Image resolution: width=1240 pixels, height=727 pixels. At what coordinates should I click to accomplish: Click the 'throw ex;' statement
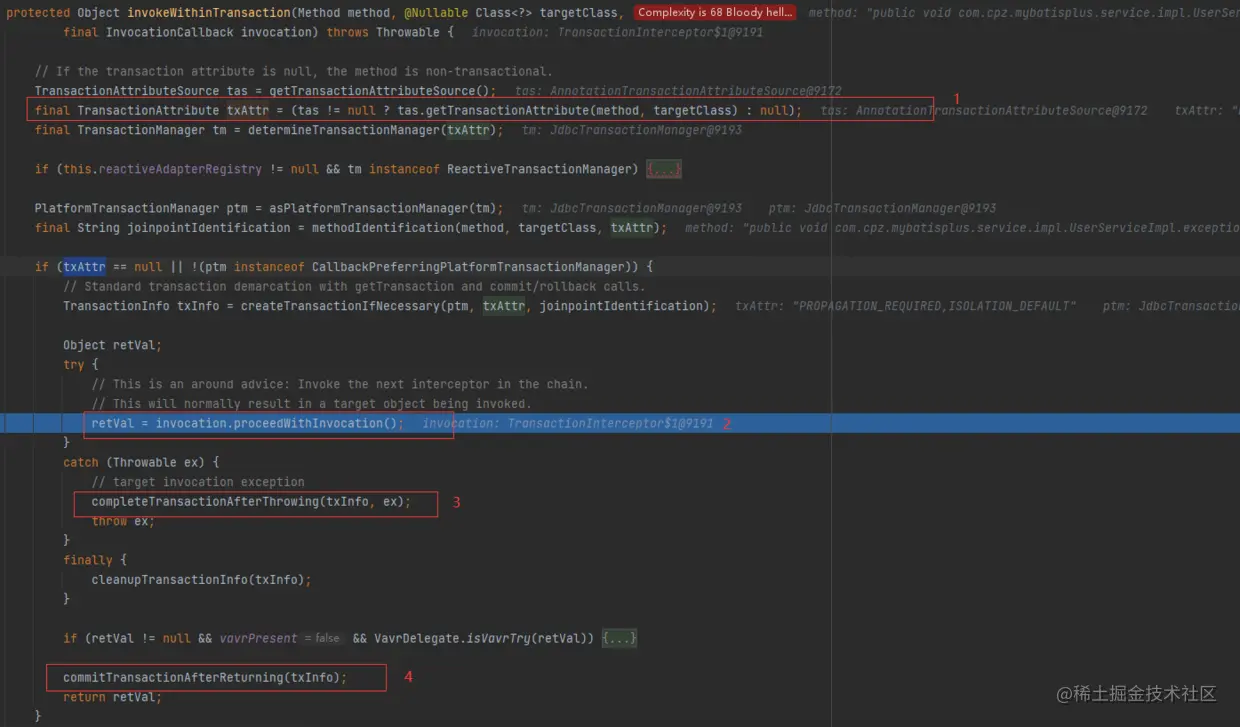pyautogui.click(x=124, y=521)
